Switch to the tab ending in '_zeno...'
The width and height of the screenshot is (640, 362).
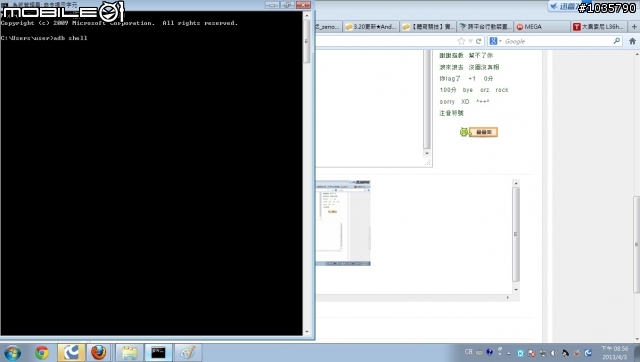[x=328, y=27]
